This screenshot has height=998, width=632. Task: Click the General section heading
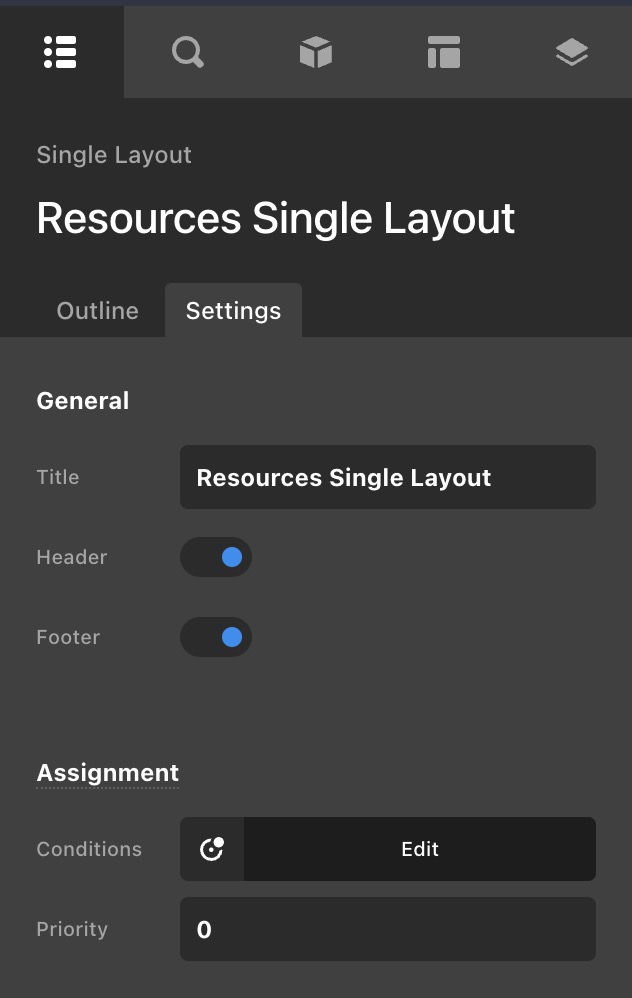tap(83, 401)
